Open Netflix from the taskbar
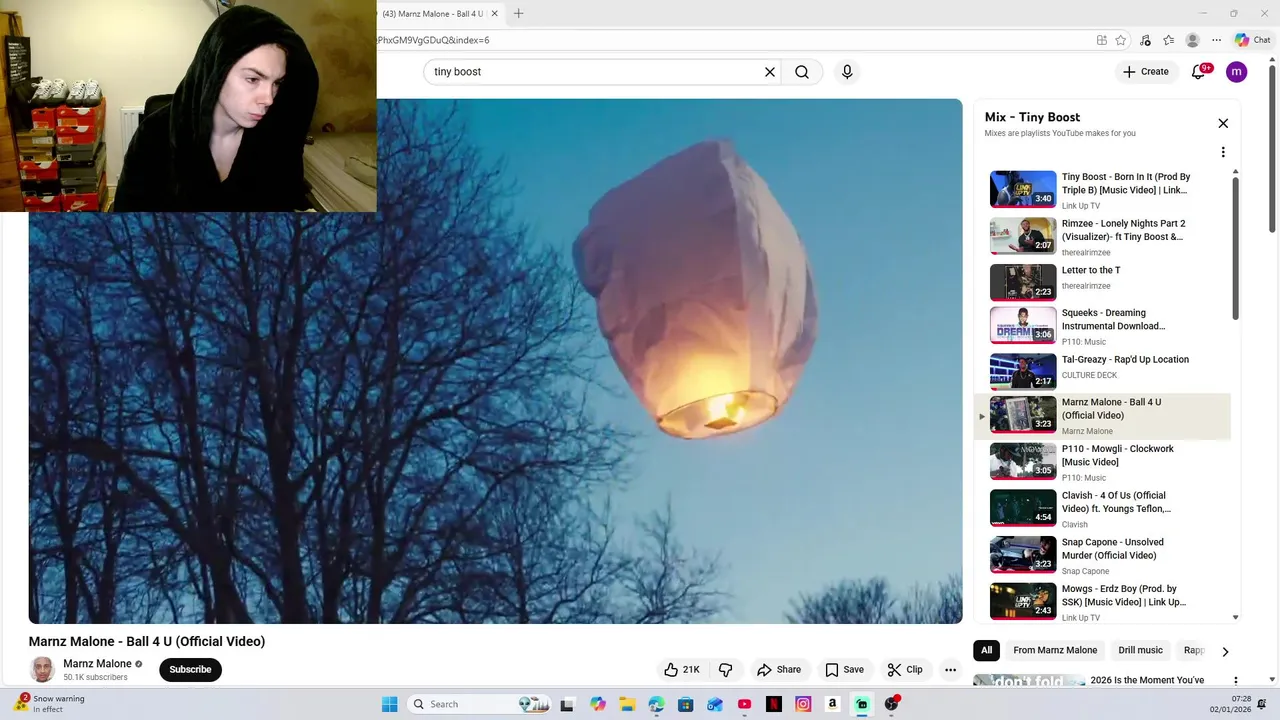 click(773, 704)
